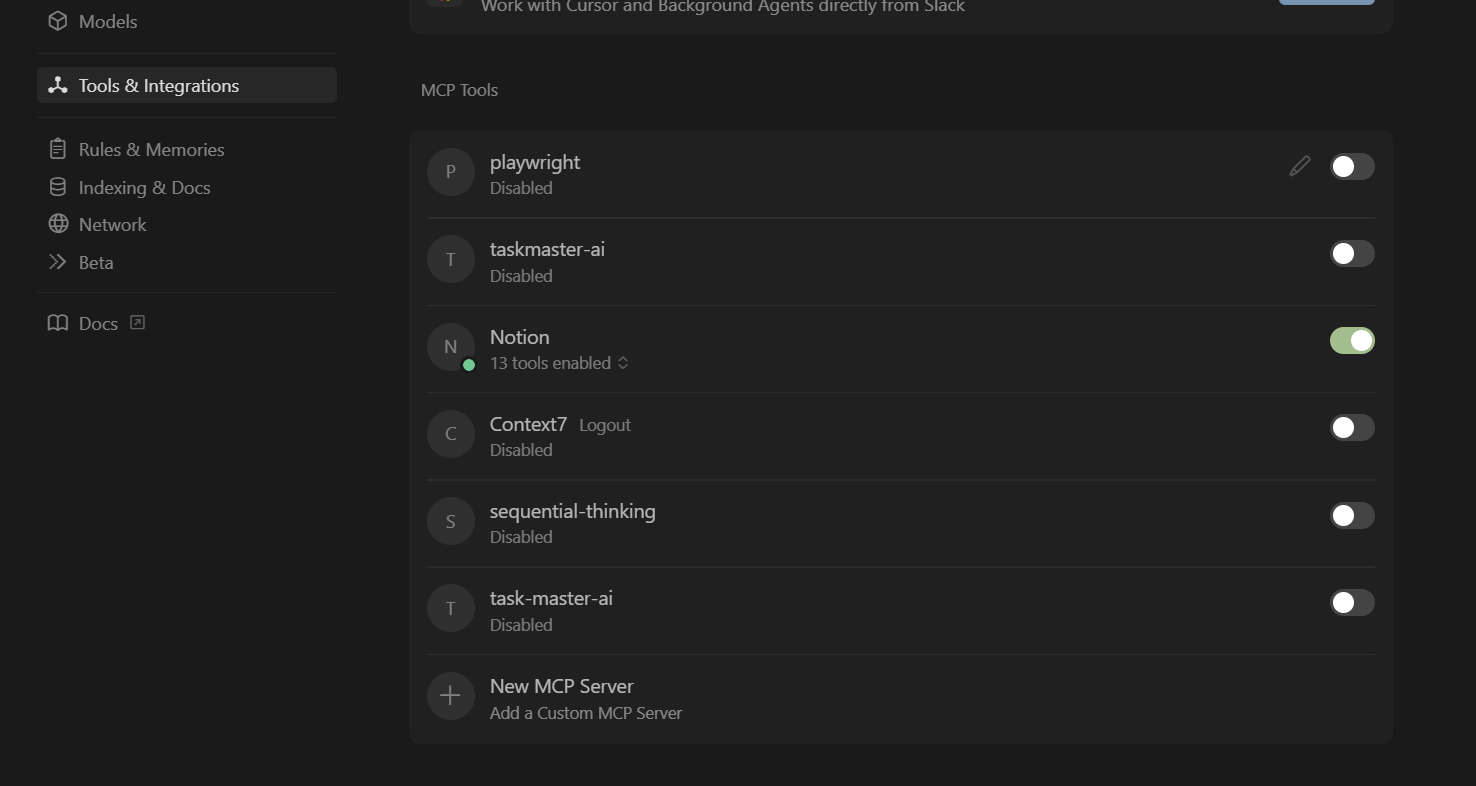Image resolution: width=1476 pixels, height=786 pixels.
Task: Expand the Notion 13 tools enabled list
Action: 559,363
